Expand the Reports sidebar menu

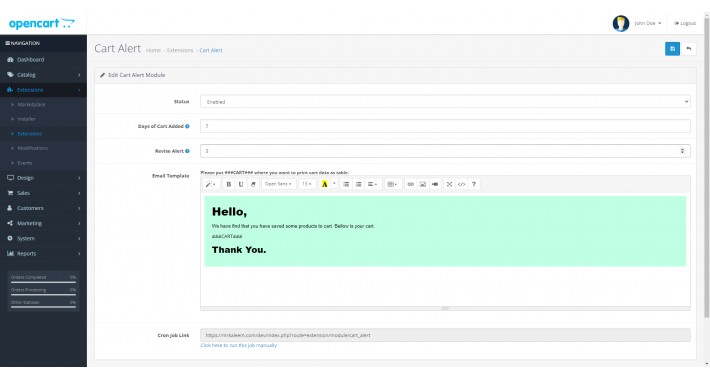pyautogui.click(x=43, y=254)
